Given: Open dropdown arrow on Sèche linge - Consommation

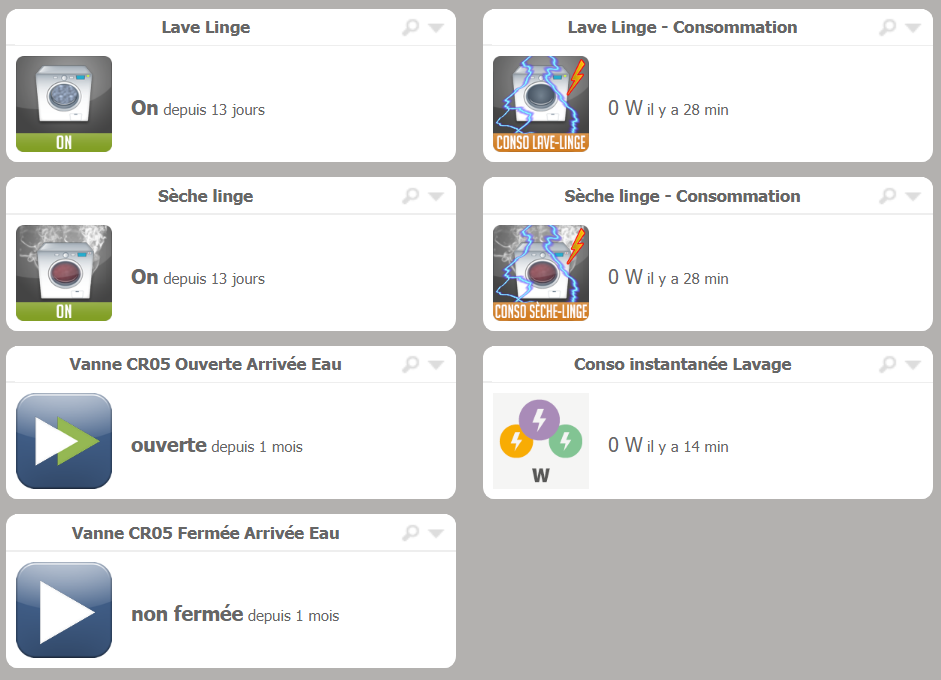Looking at the screenshot, I should [x=912, y=197].
